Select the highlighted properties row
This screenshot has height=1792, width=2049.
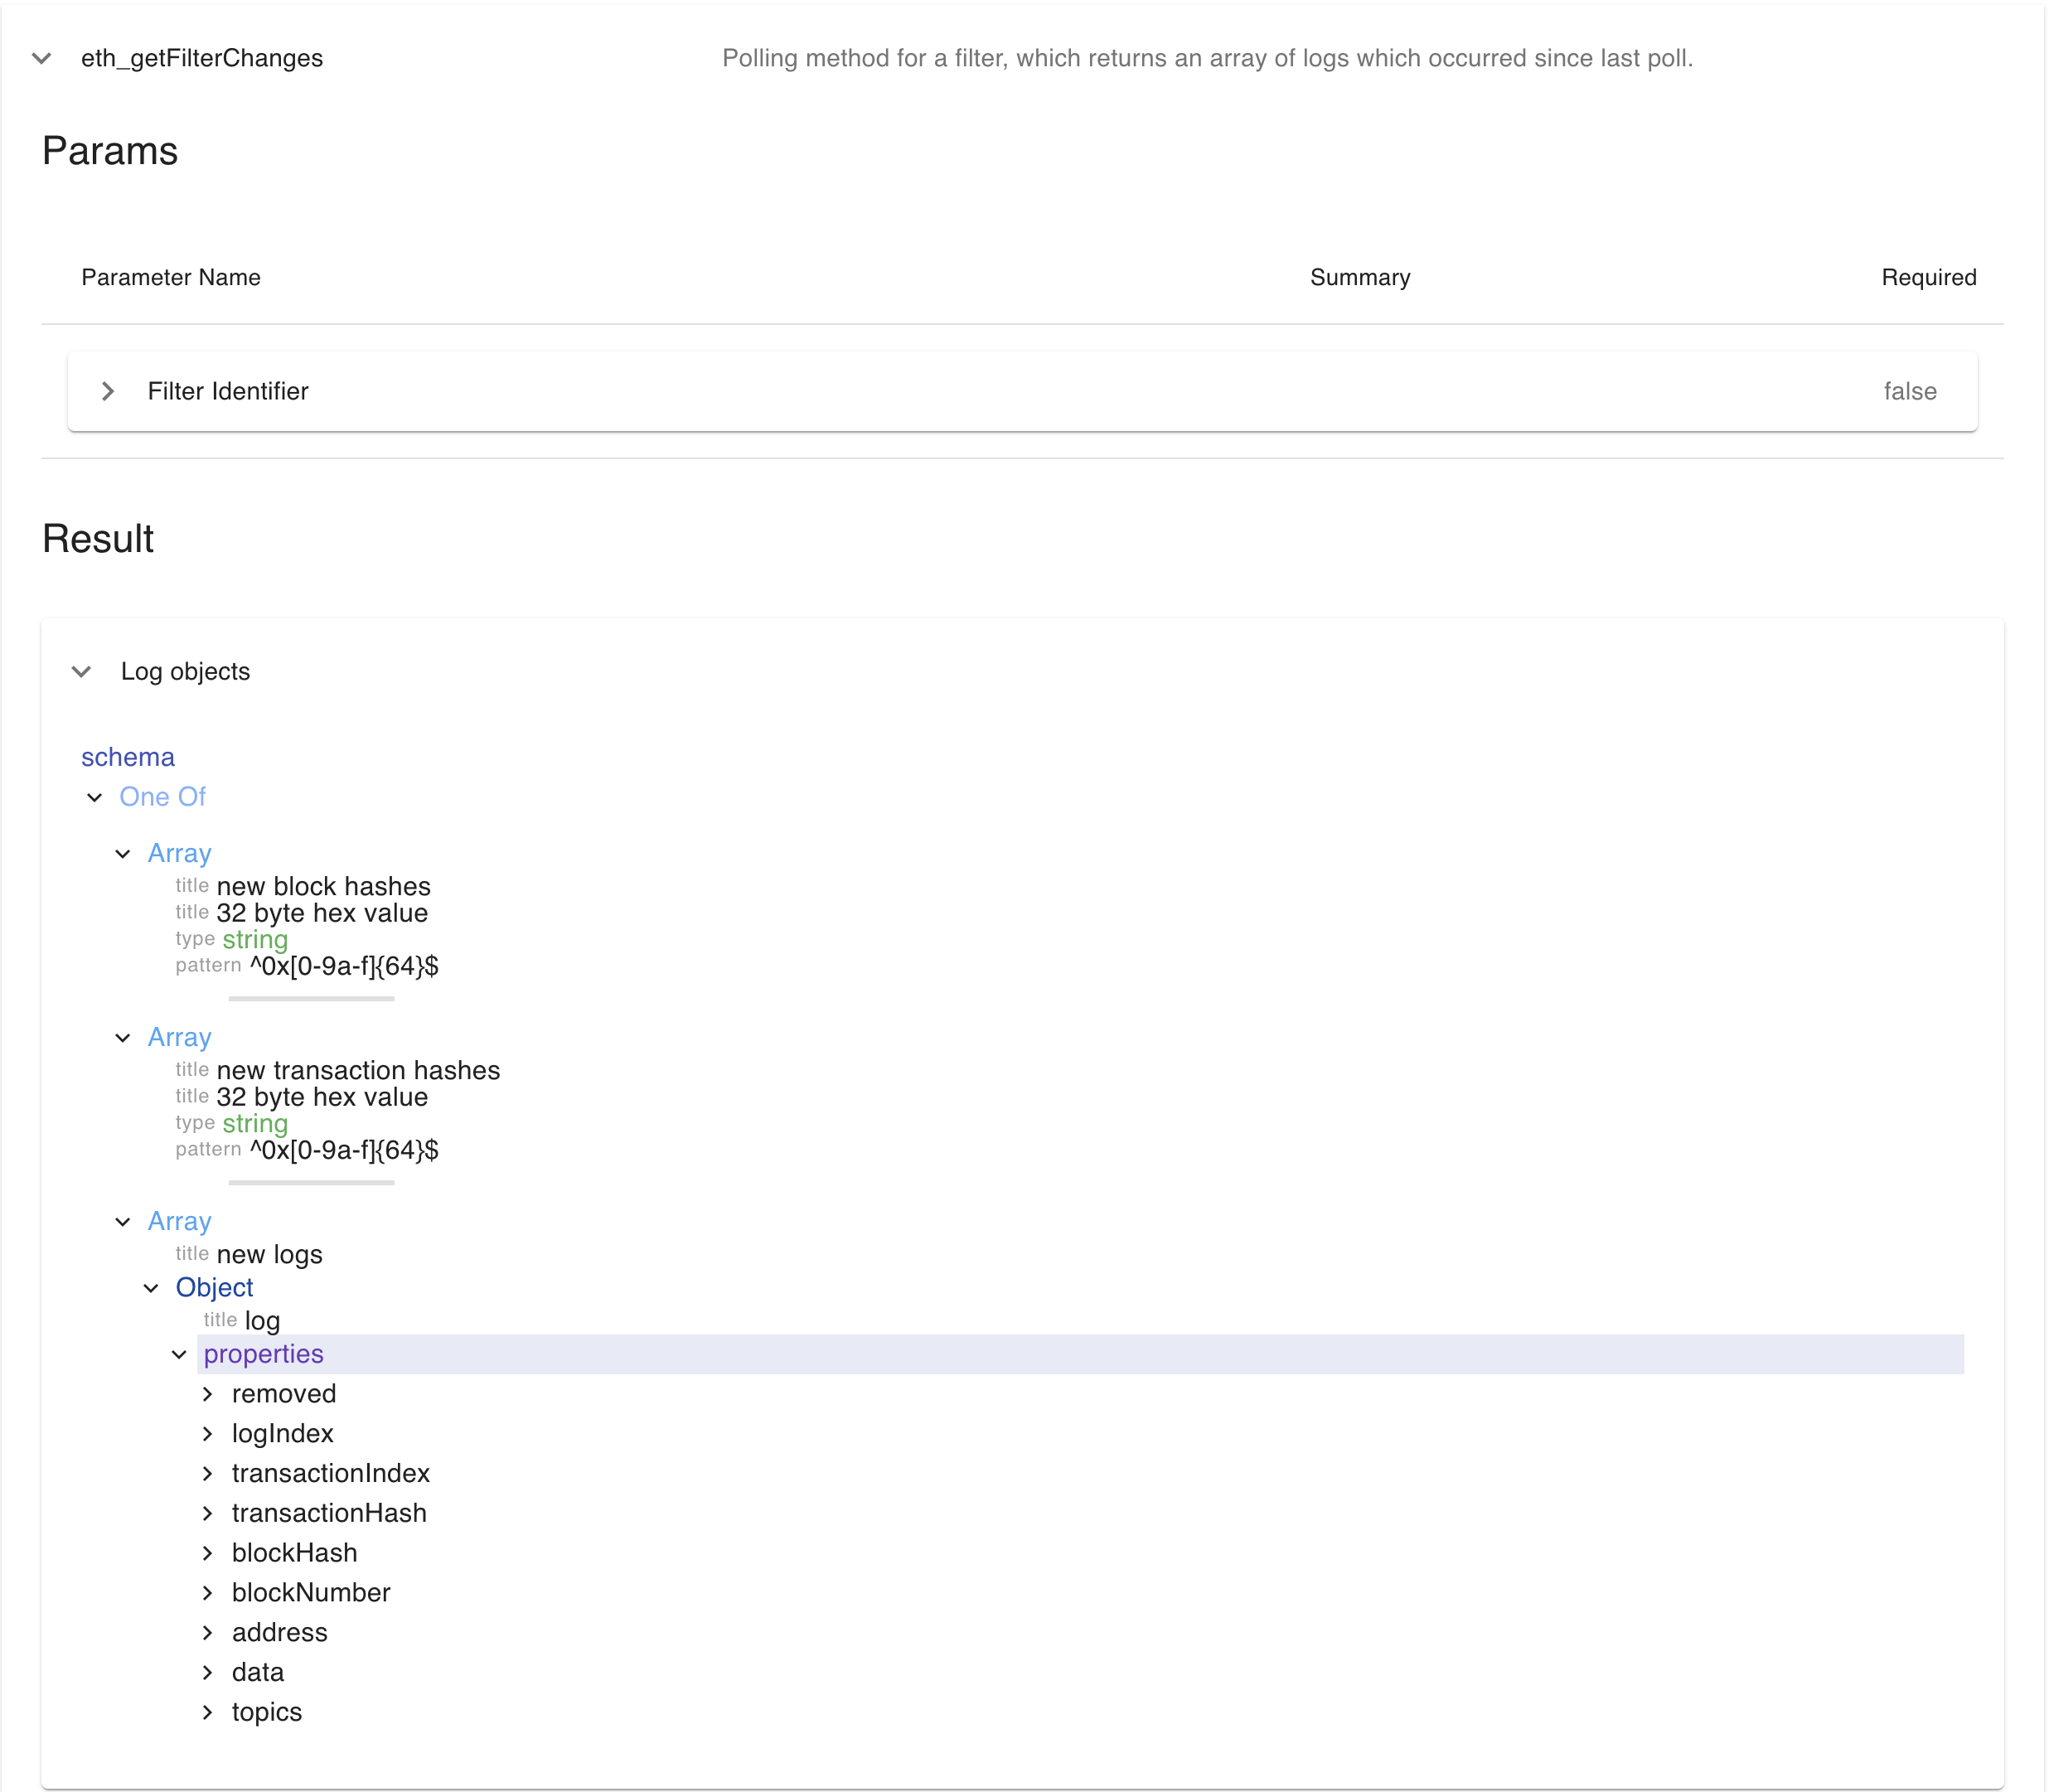point(264,1354)
